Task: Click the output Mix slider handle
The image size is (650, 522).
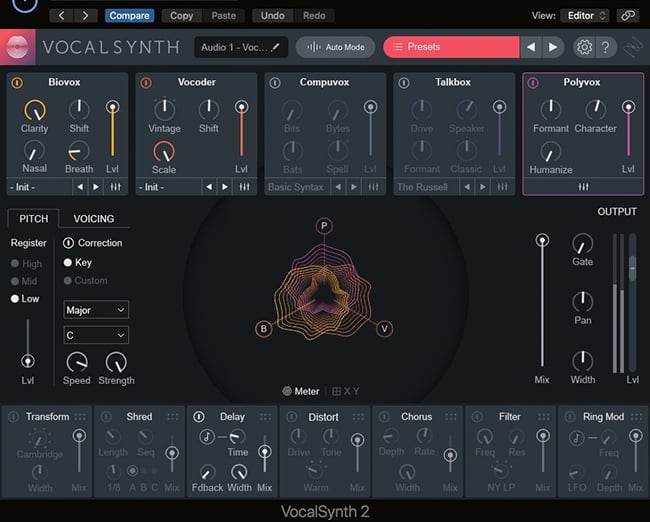Action: (542, 240)
